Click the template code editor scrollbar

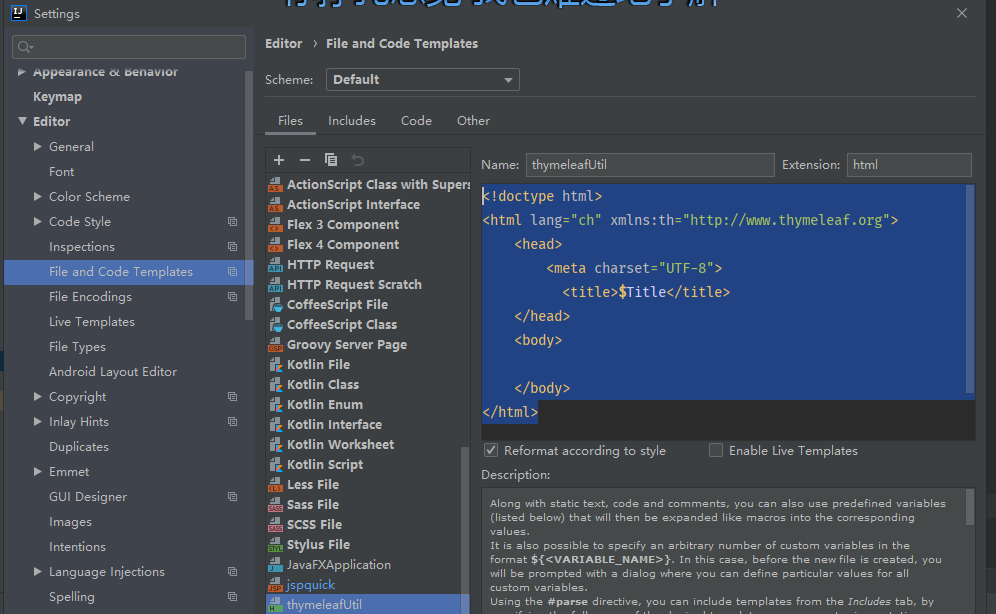point(970,289)
